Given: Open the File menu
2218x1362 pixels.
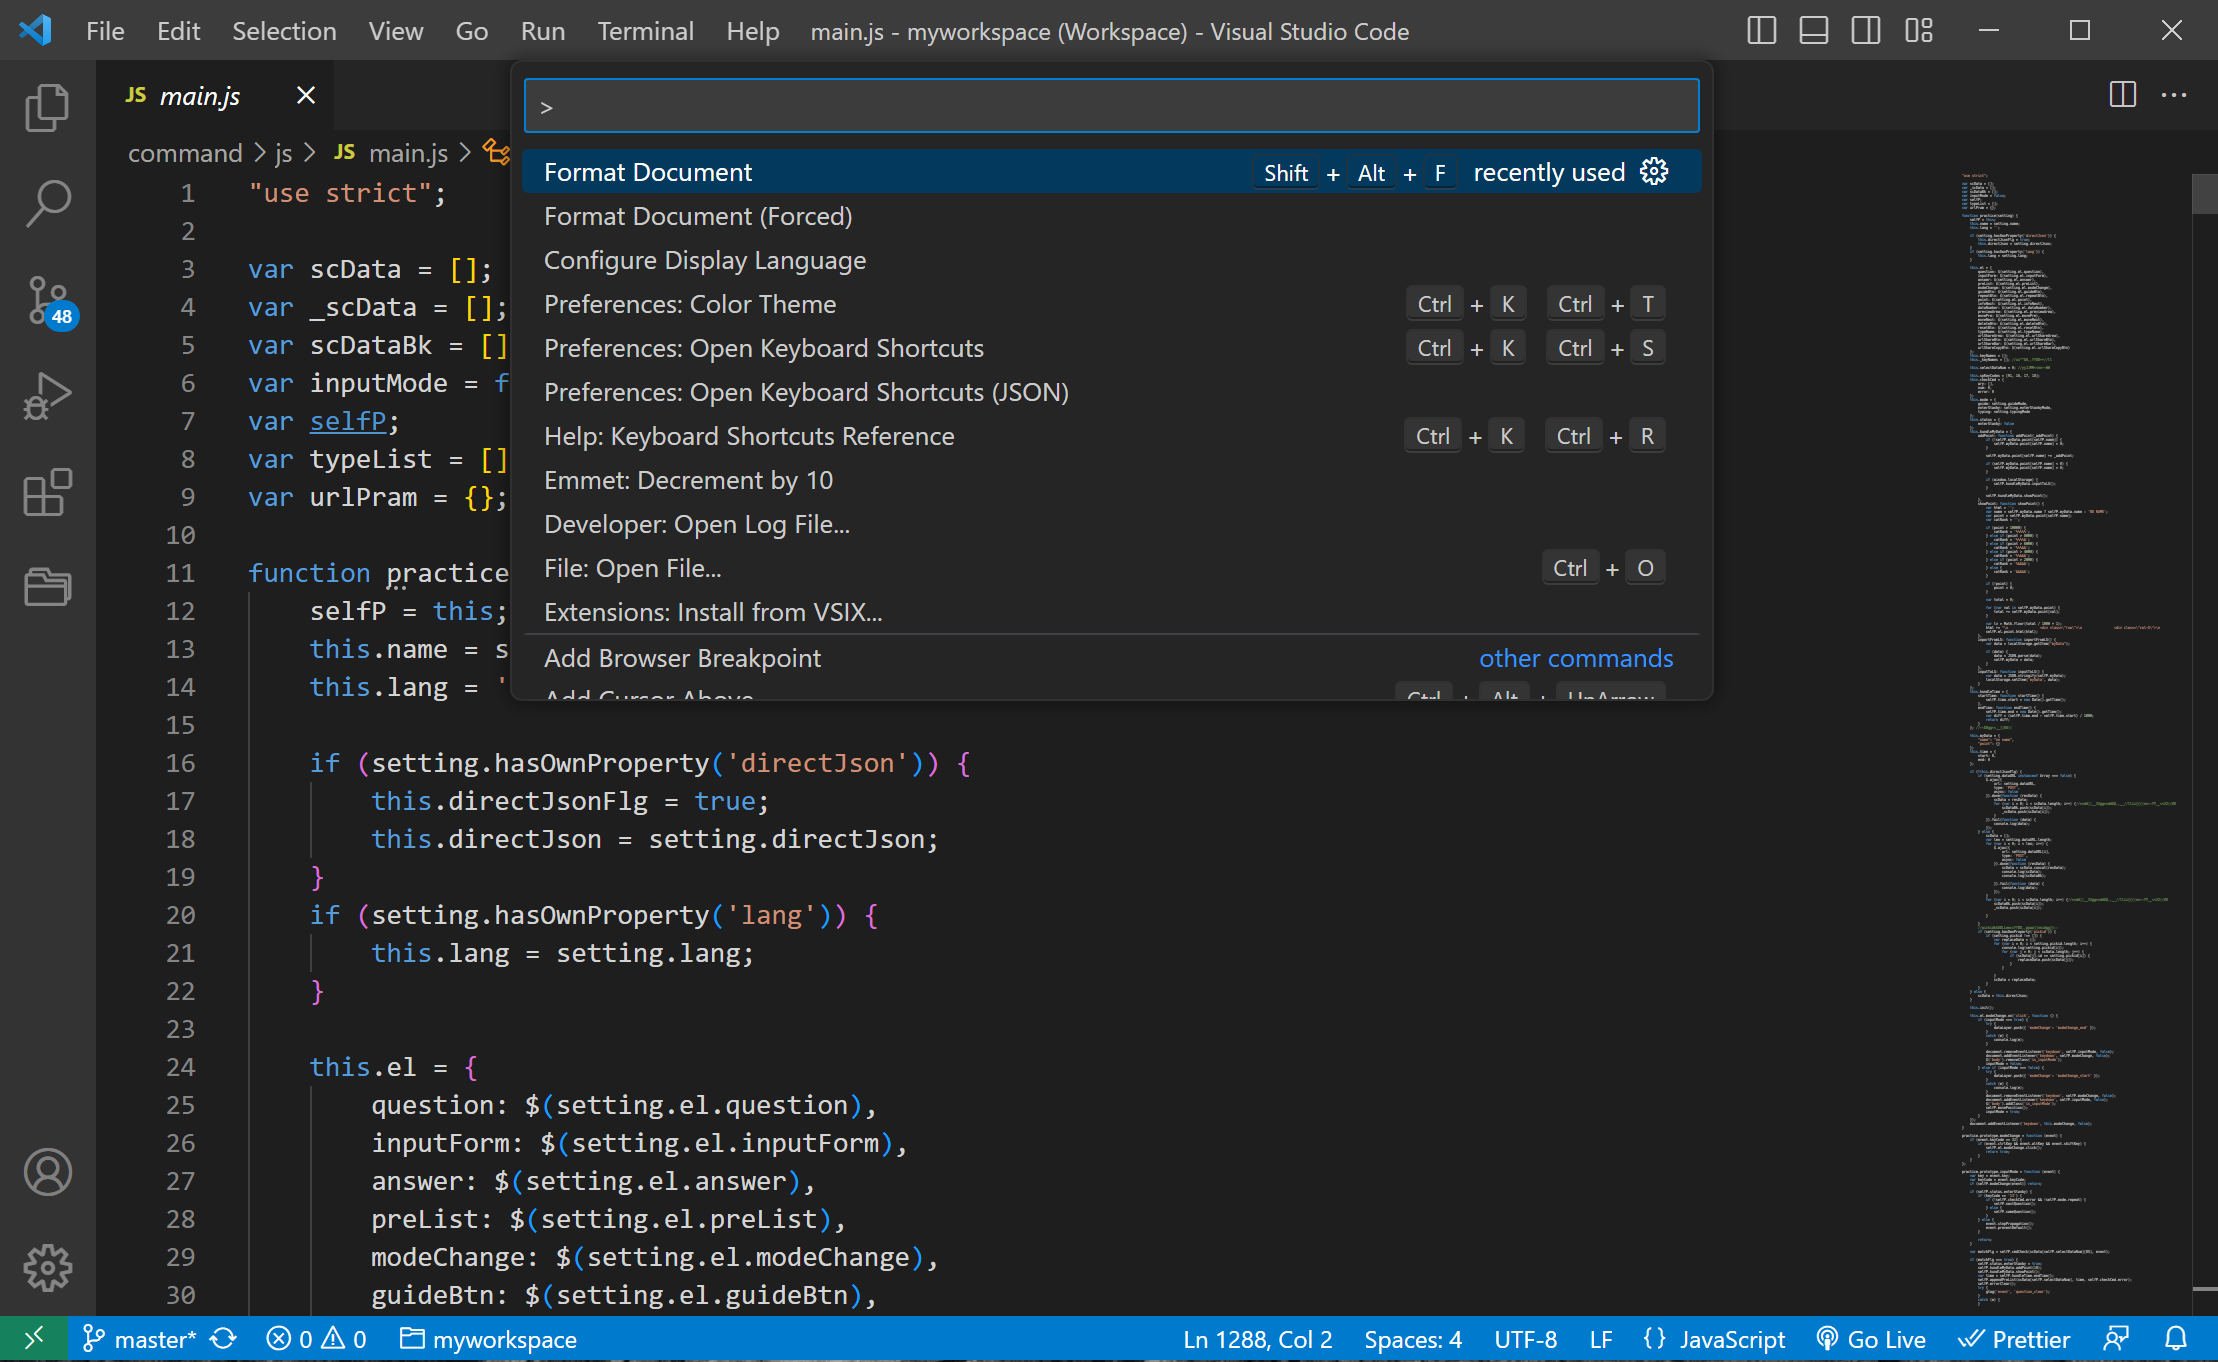Looking at the screenshot, I should [x=105, y=31].
